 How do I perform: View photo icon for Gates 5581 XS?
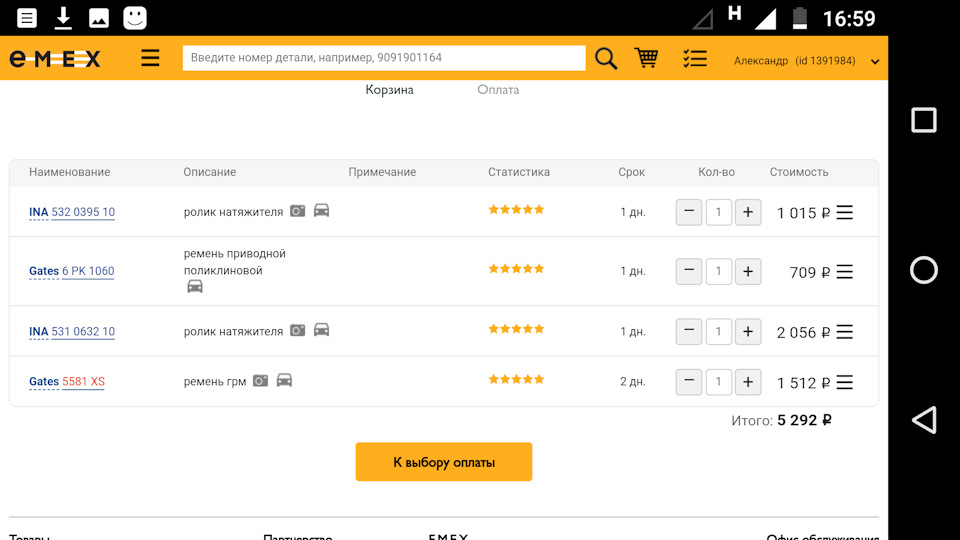[x=260, y=380]
